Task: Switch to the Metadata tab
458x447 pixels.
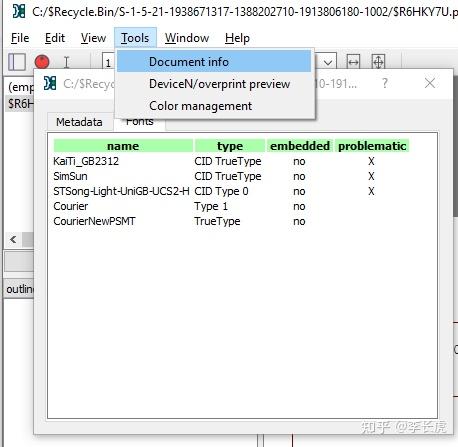Action: tap(79, 122)
